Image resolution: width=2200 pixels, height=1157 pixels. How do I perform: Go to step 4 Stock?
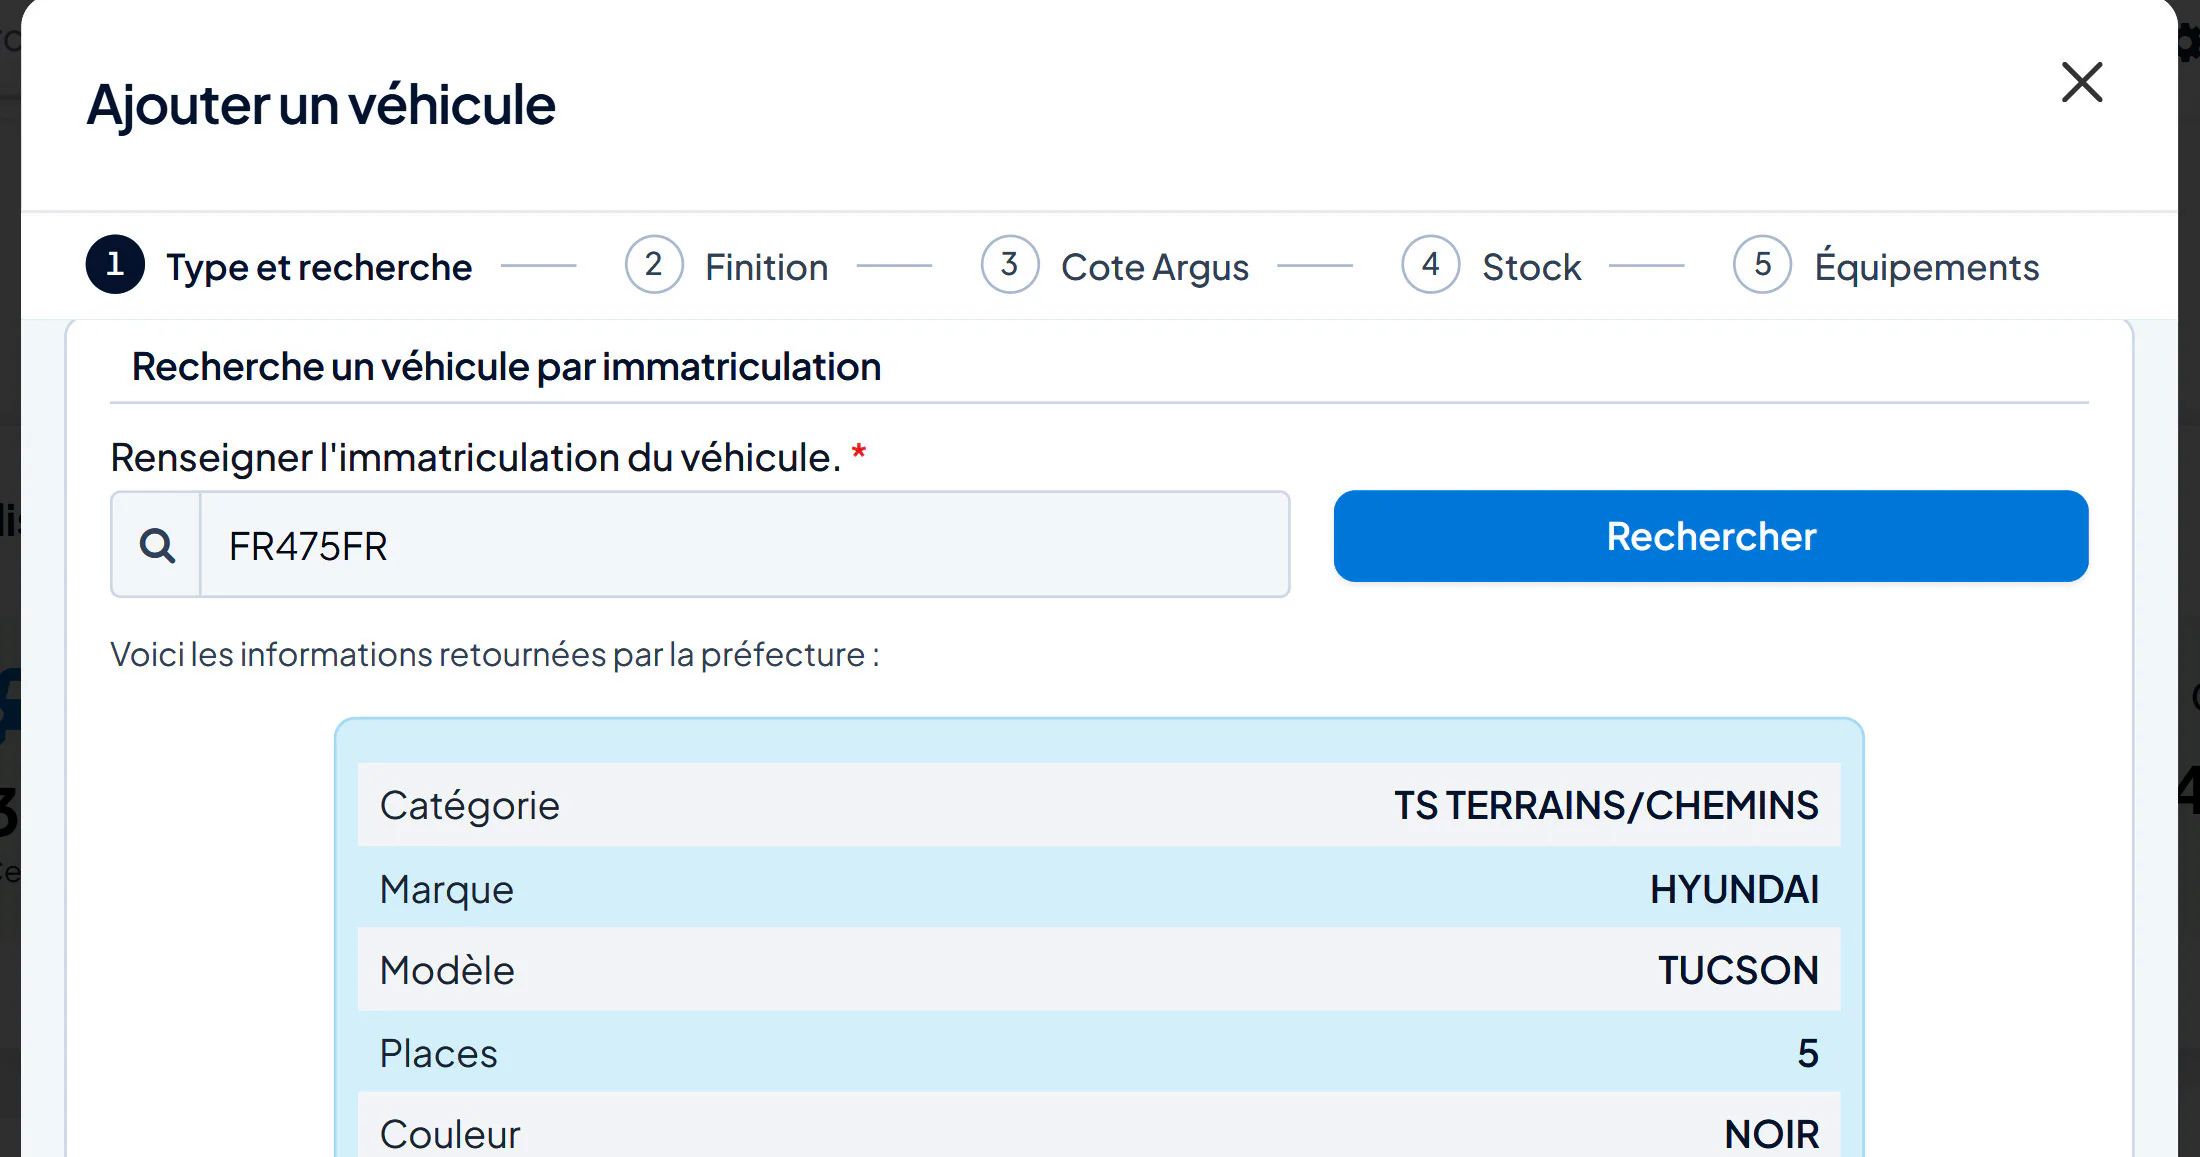pos(1491,265)
